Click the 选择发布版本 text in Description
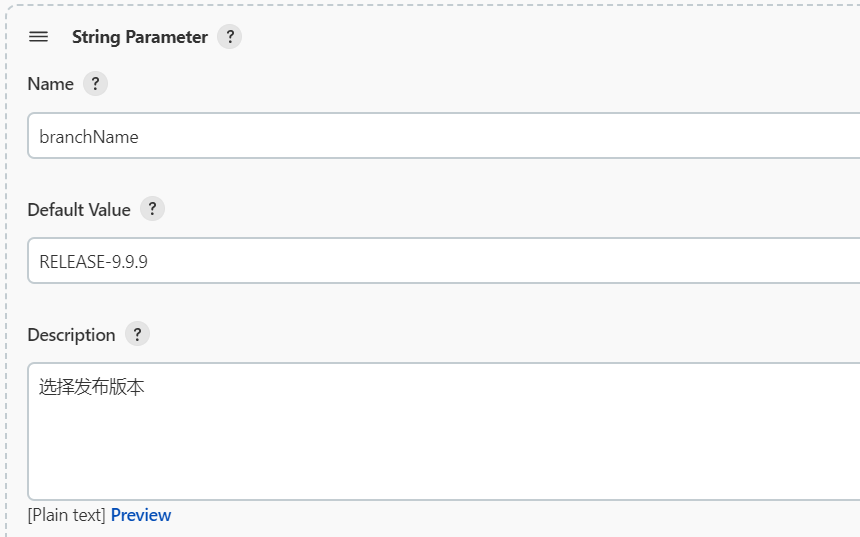Viewport: 860px width, 537px height. [92, 387]
